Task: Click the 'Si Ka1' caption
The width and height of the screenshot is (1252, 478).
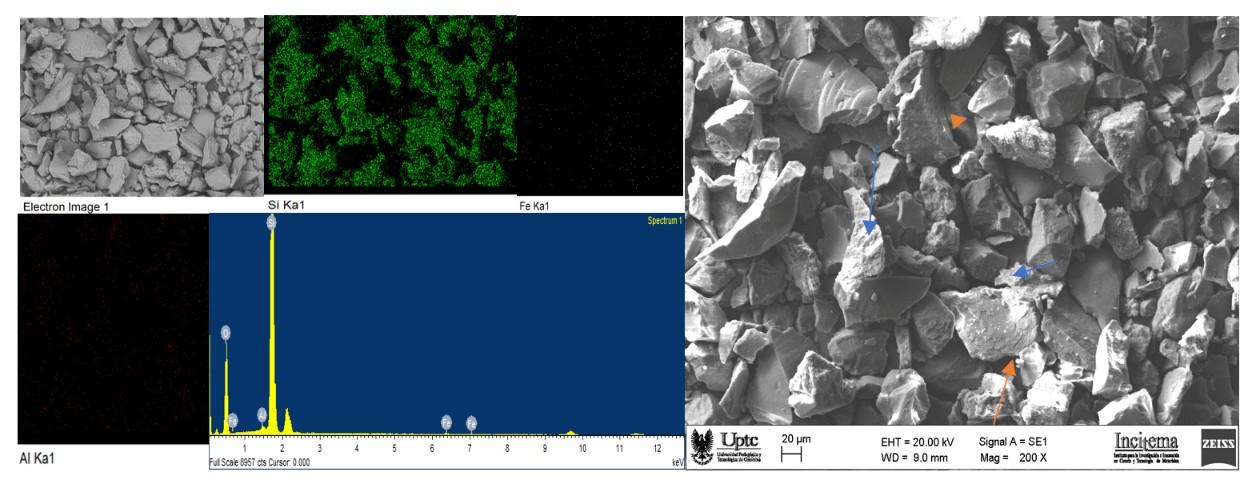Action: pyautogui.click(x=288, y=205)
